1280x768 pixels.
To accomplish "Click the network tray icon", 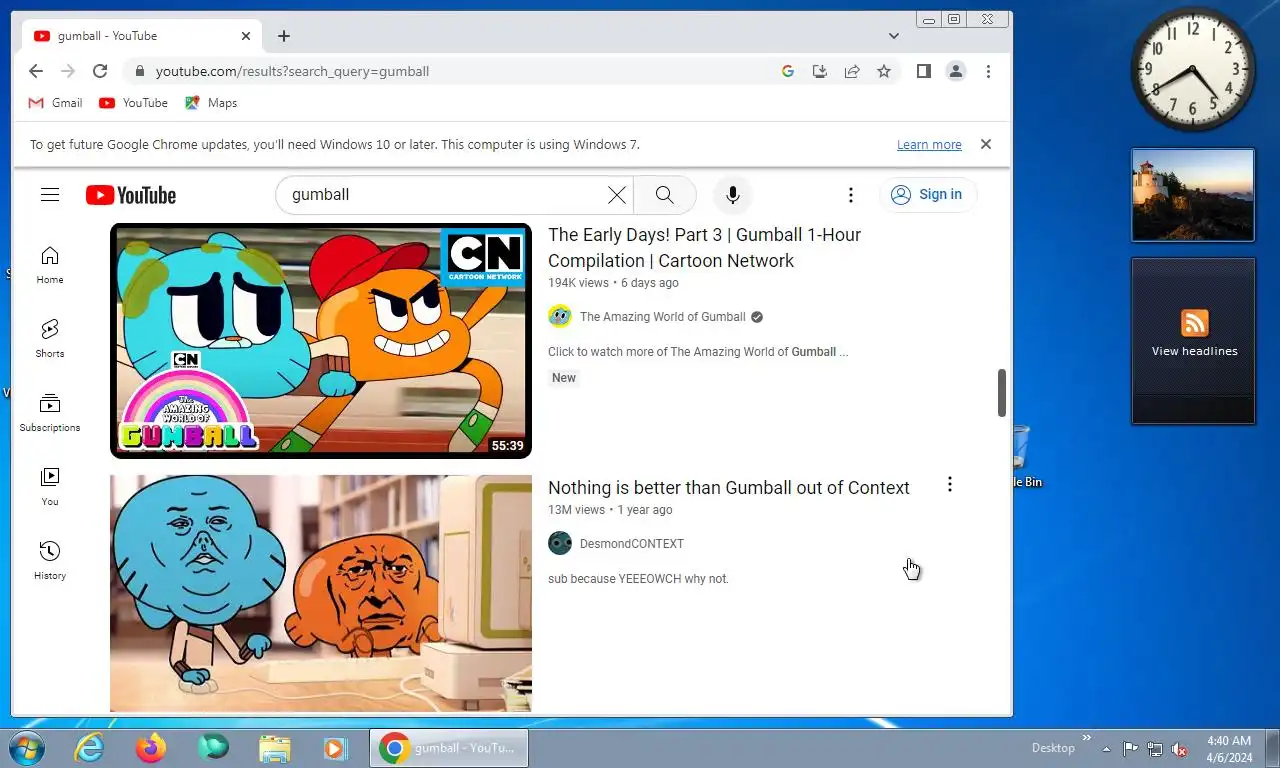I will pyautogui.click(x=1155, y=749).
